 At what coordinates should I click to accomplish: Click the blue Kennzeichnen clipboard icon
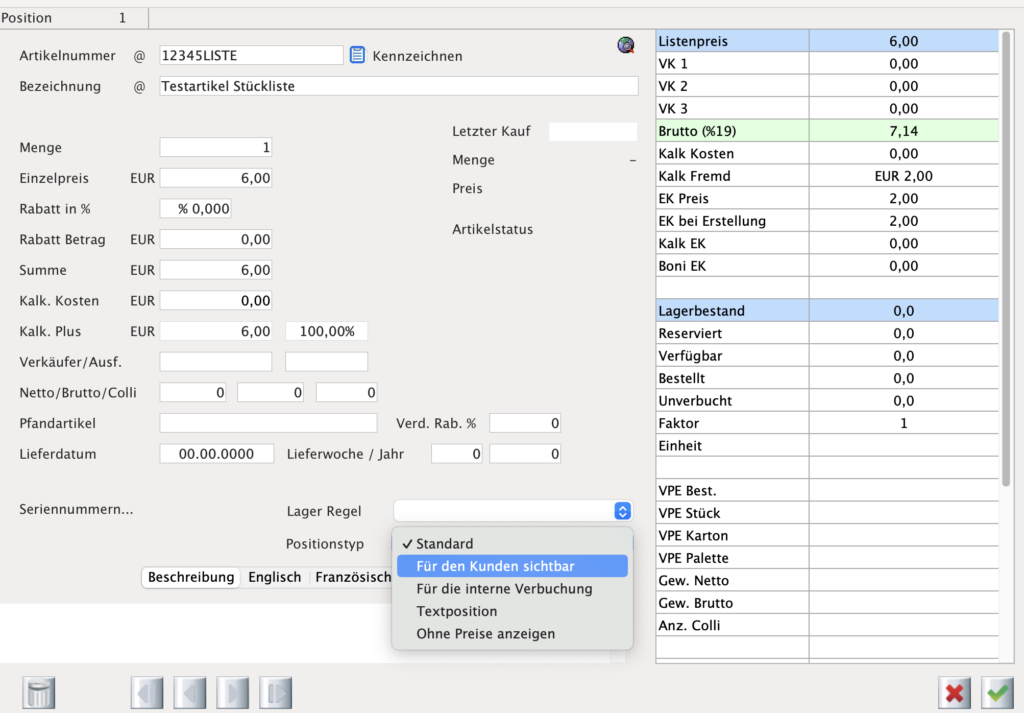point(358,55)
